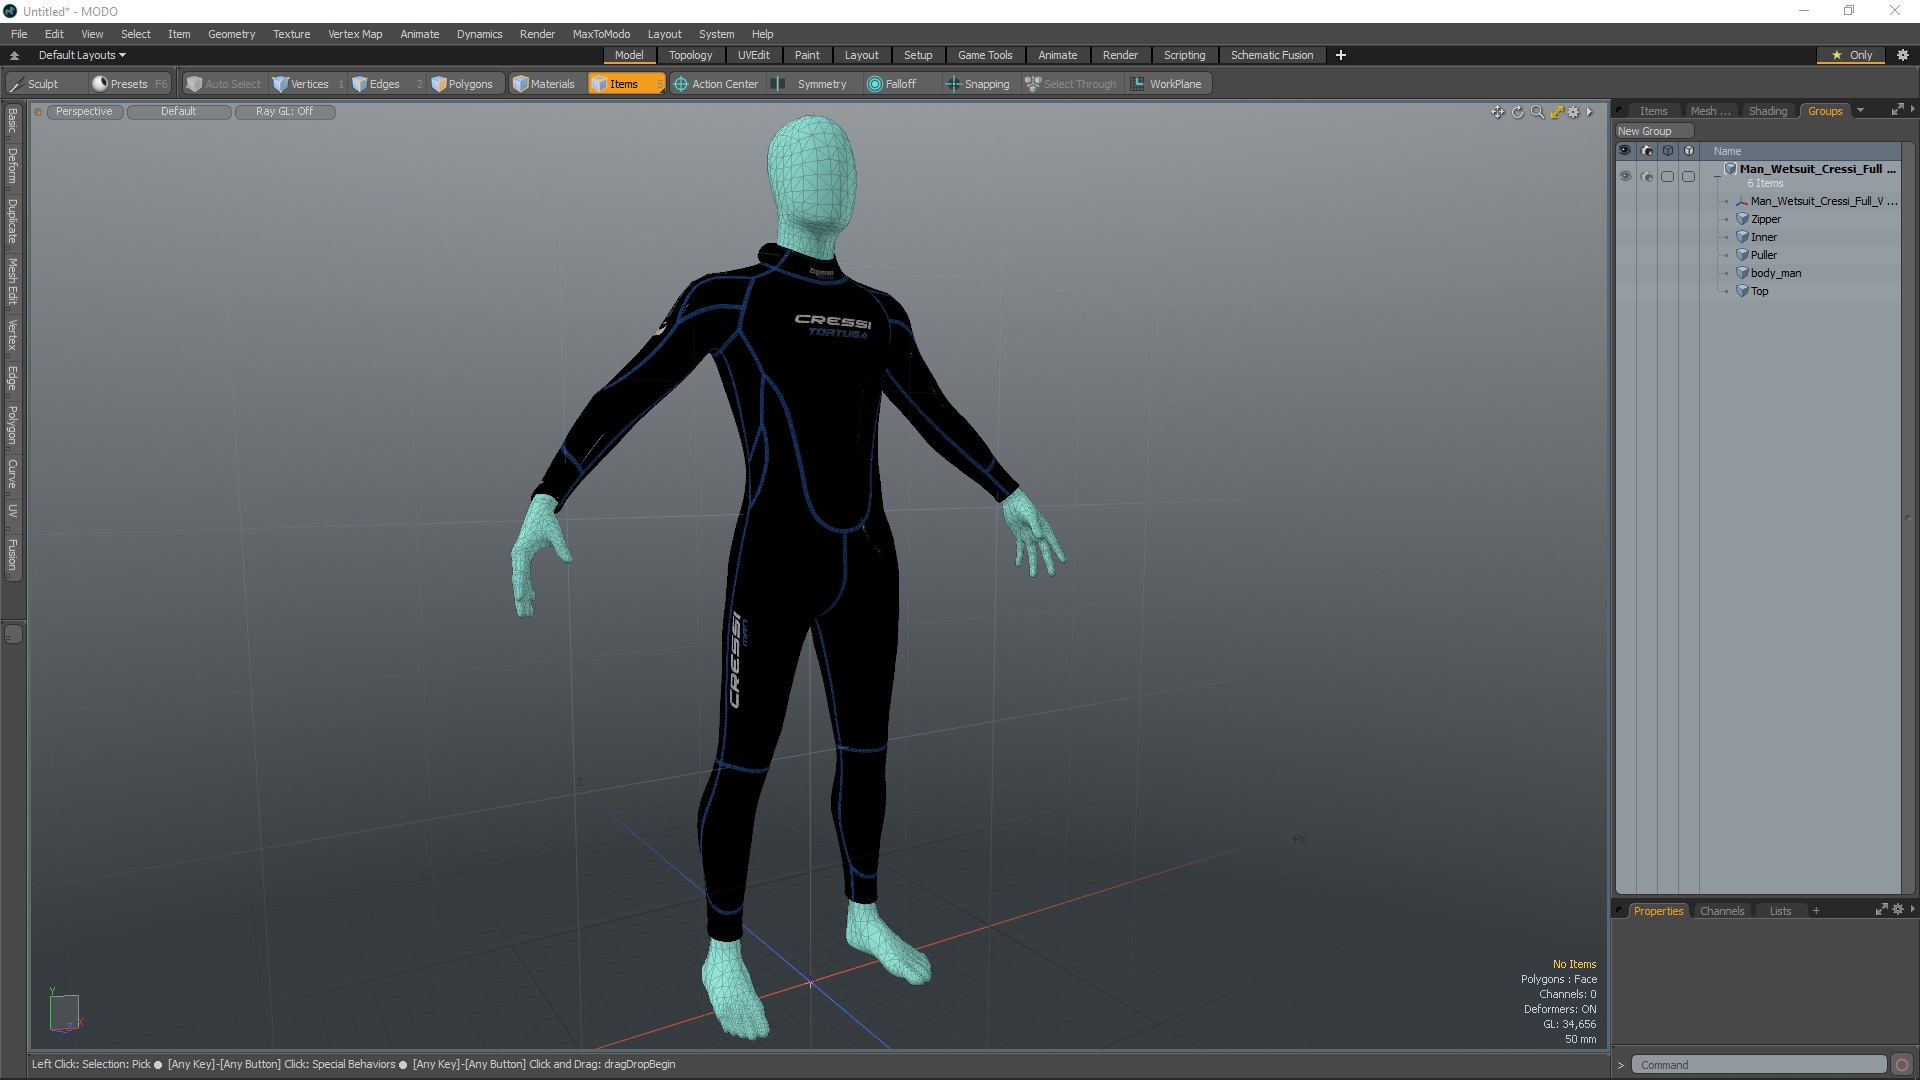Click the Properties panel expand icon

pyautogui.click(x=1881, y=910)
